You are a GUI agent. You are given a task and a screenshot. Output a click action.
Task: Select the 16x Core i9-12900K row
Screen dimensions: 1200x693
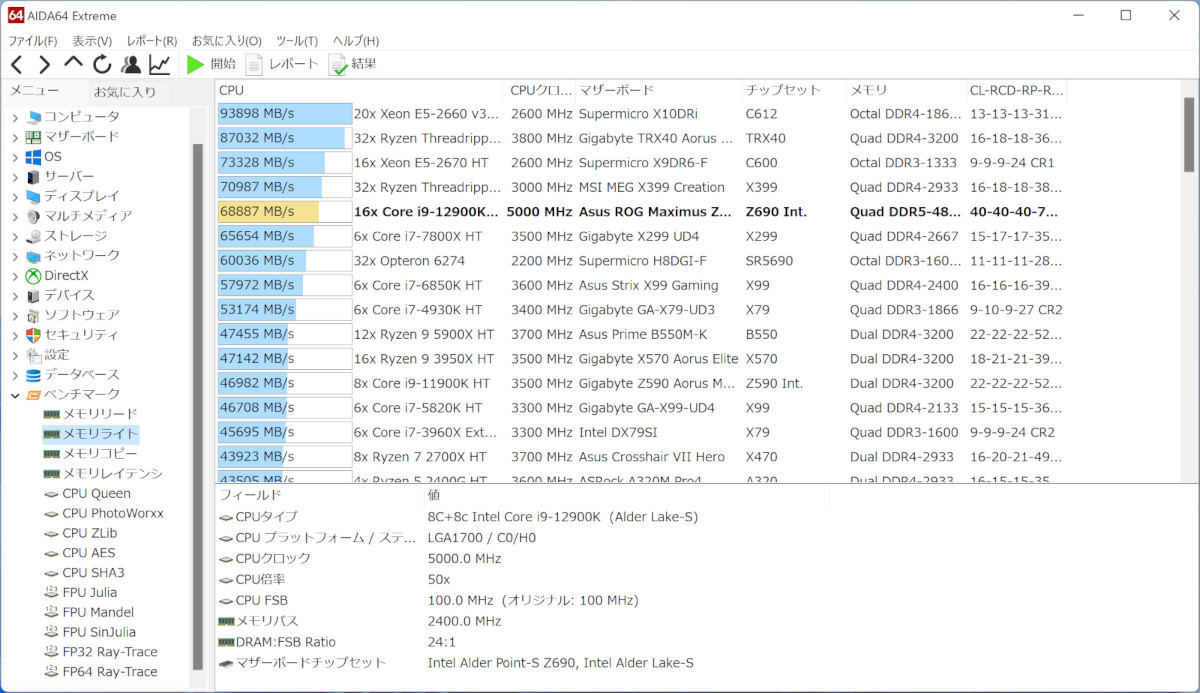click(x=640, y=212)
